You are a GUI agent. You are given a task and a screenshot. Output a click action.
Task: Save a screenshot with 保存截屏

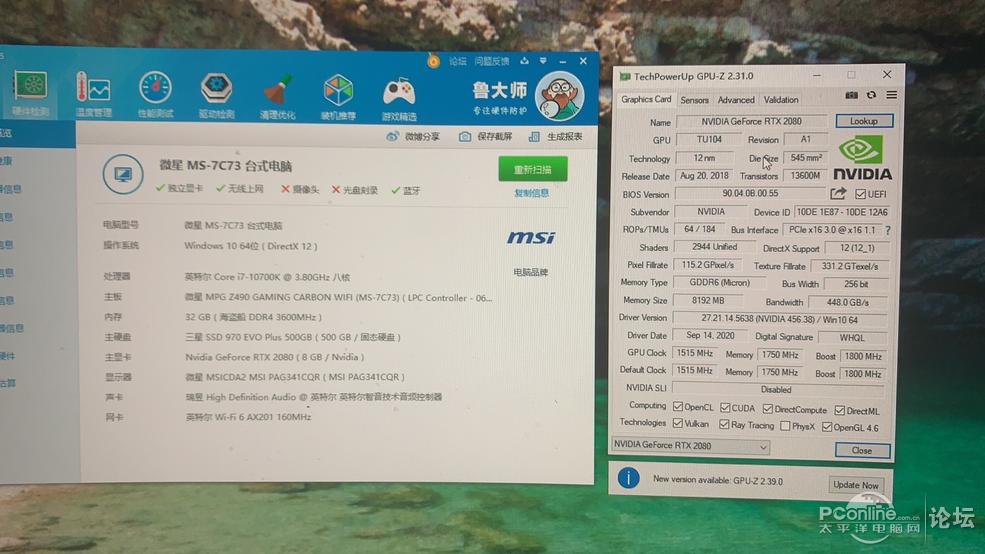click(485, 136)
